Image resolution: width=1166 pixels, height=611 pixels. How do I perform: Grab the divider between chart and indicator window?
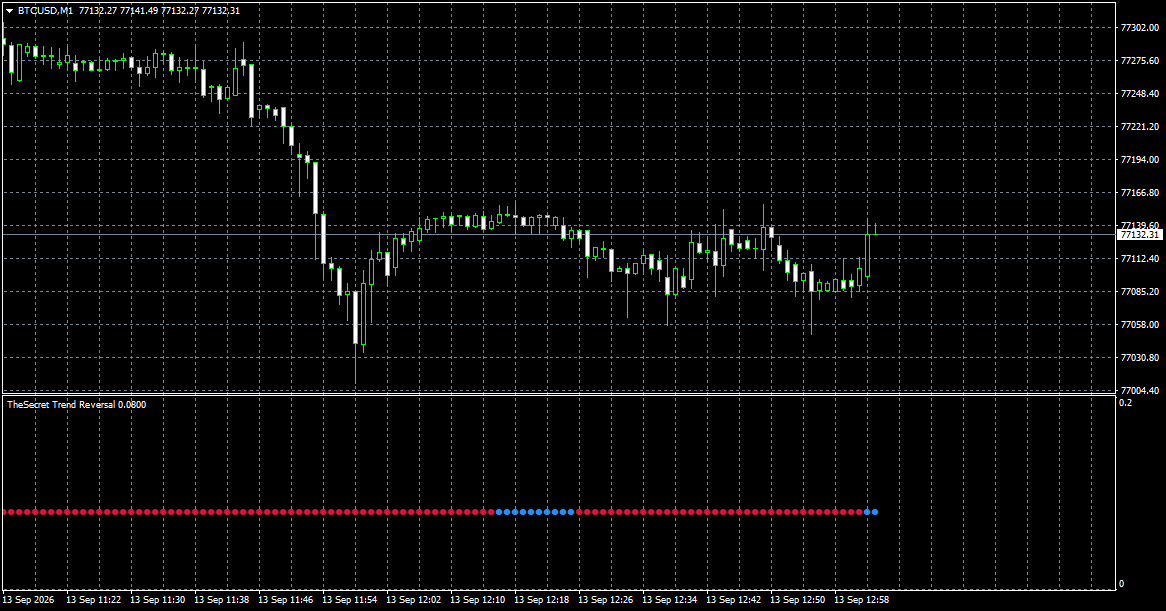click(x=558, y=394)
